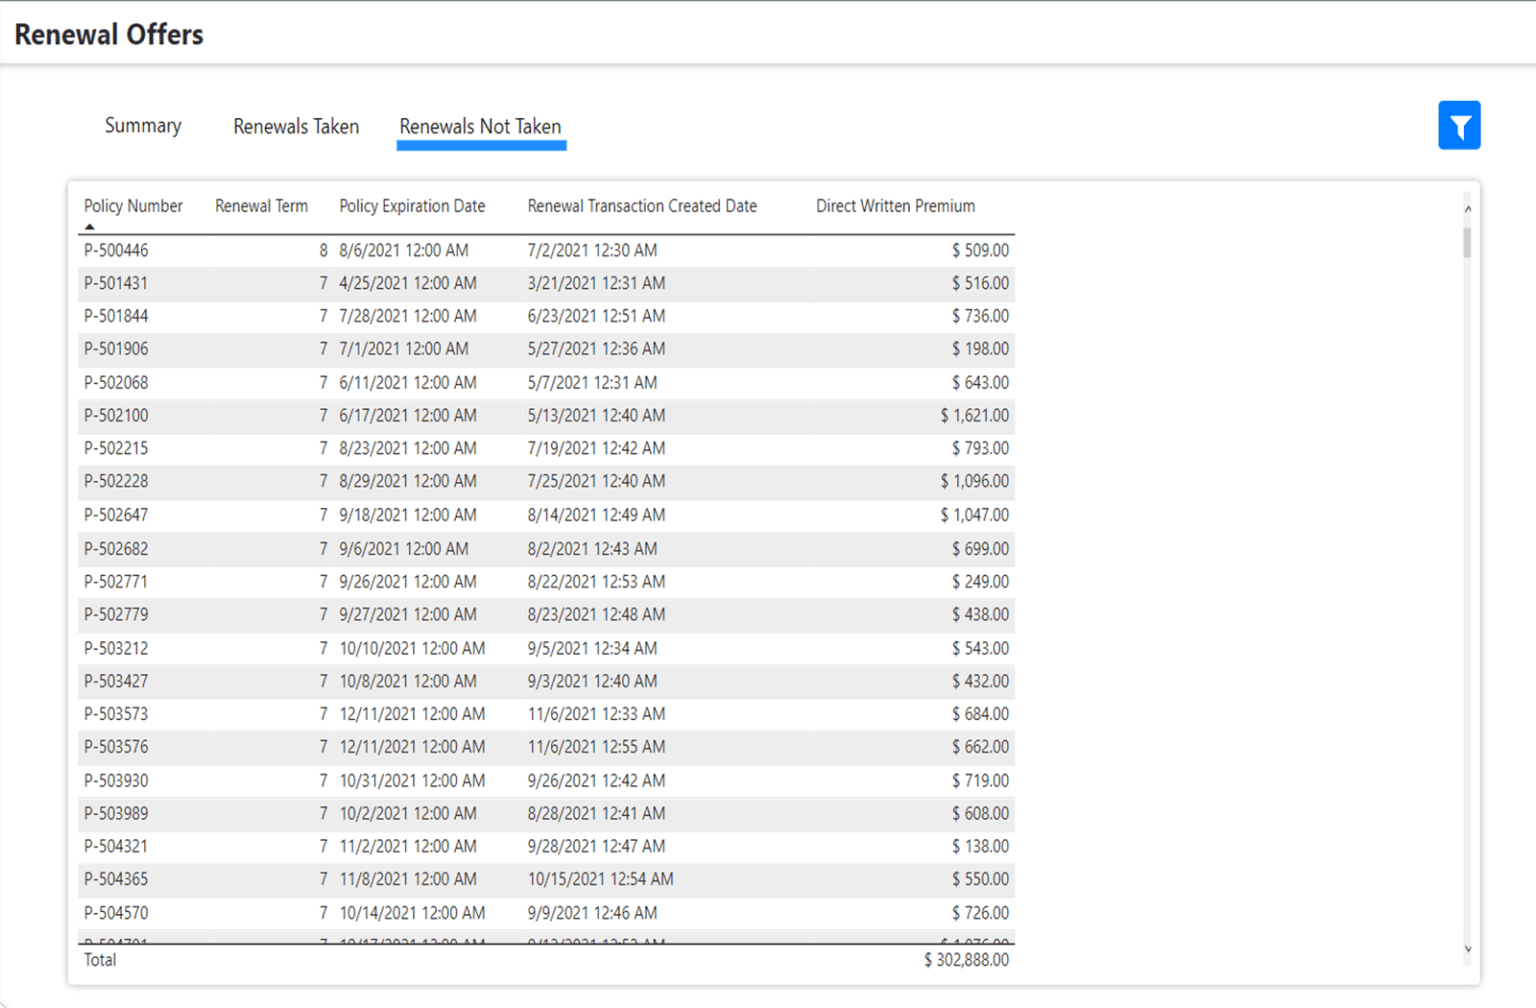Select policy P-500446 row
This screenshot has width=1536, height=1008.
click(x=116, y=250)
